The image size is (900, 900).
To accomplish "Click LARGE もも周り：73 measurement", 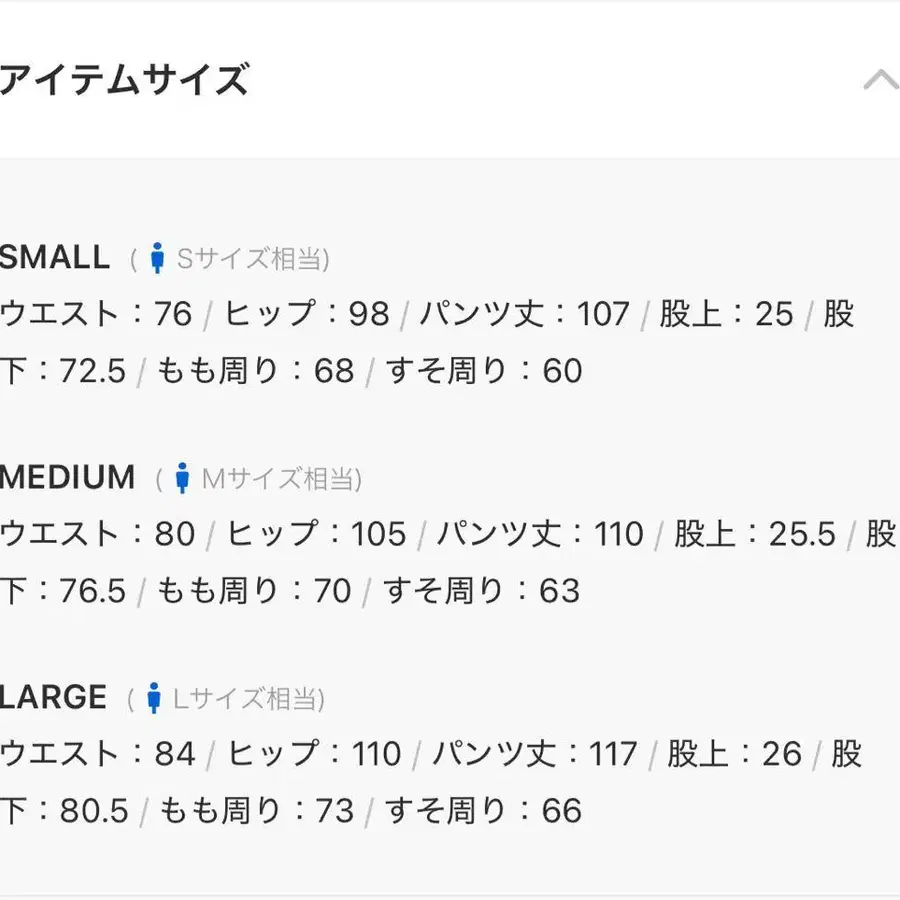I will pos(257,810).
